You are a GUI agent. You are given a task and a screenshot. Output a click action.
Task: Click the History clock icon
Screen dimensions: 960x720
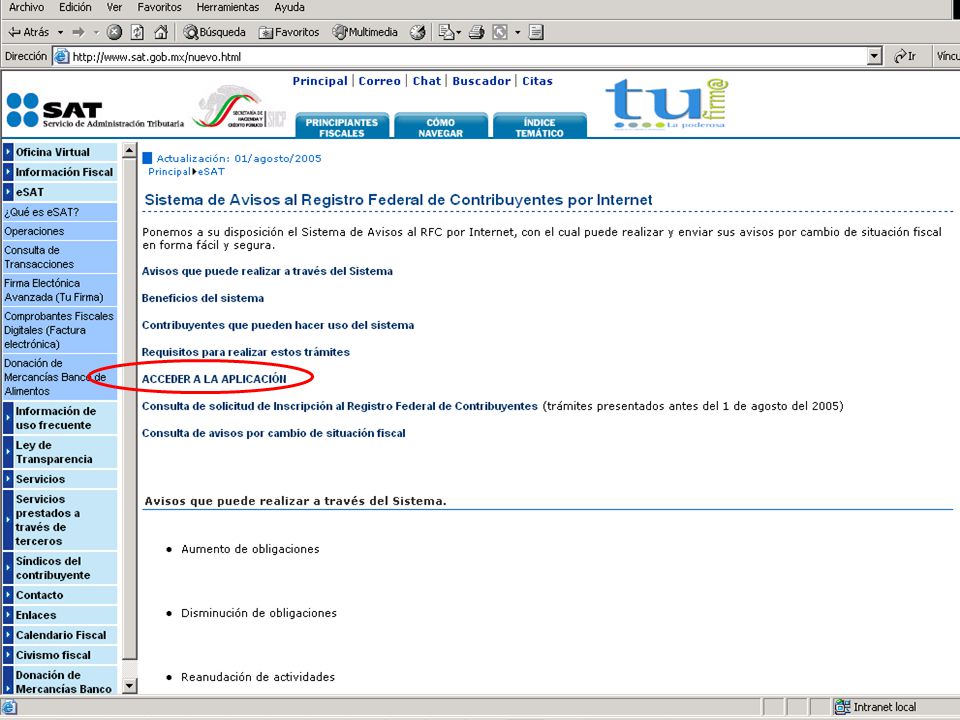click(418, 32)
